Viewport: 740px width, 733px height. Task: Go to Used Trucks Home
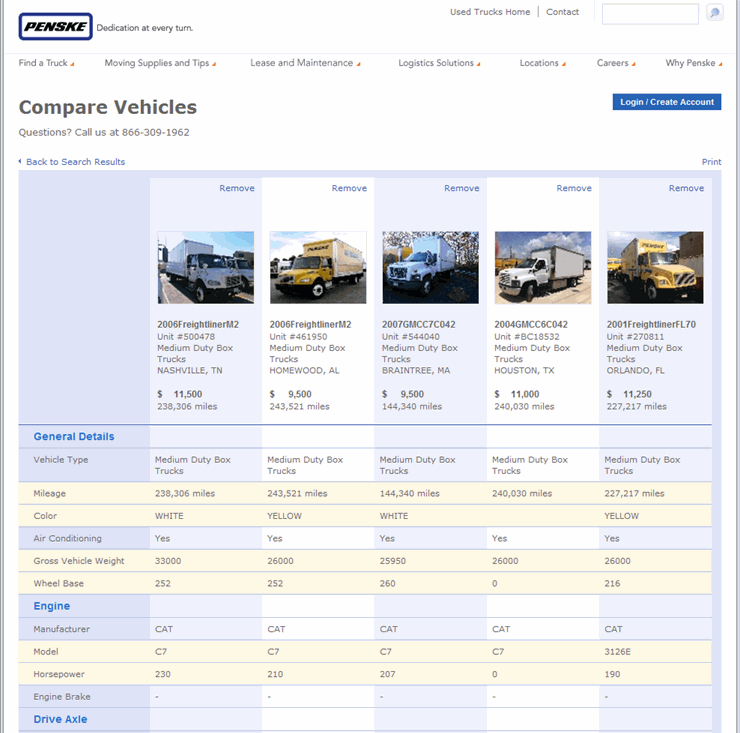[490, 12]
